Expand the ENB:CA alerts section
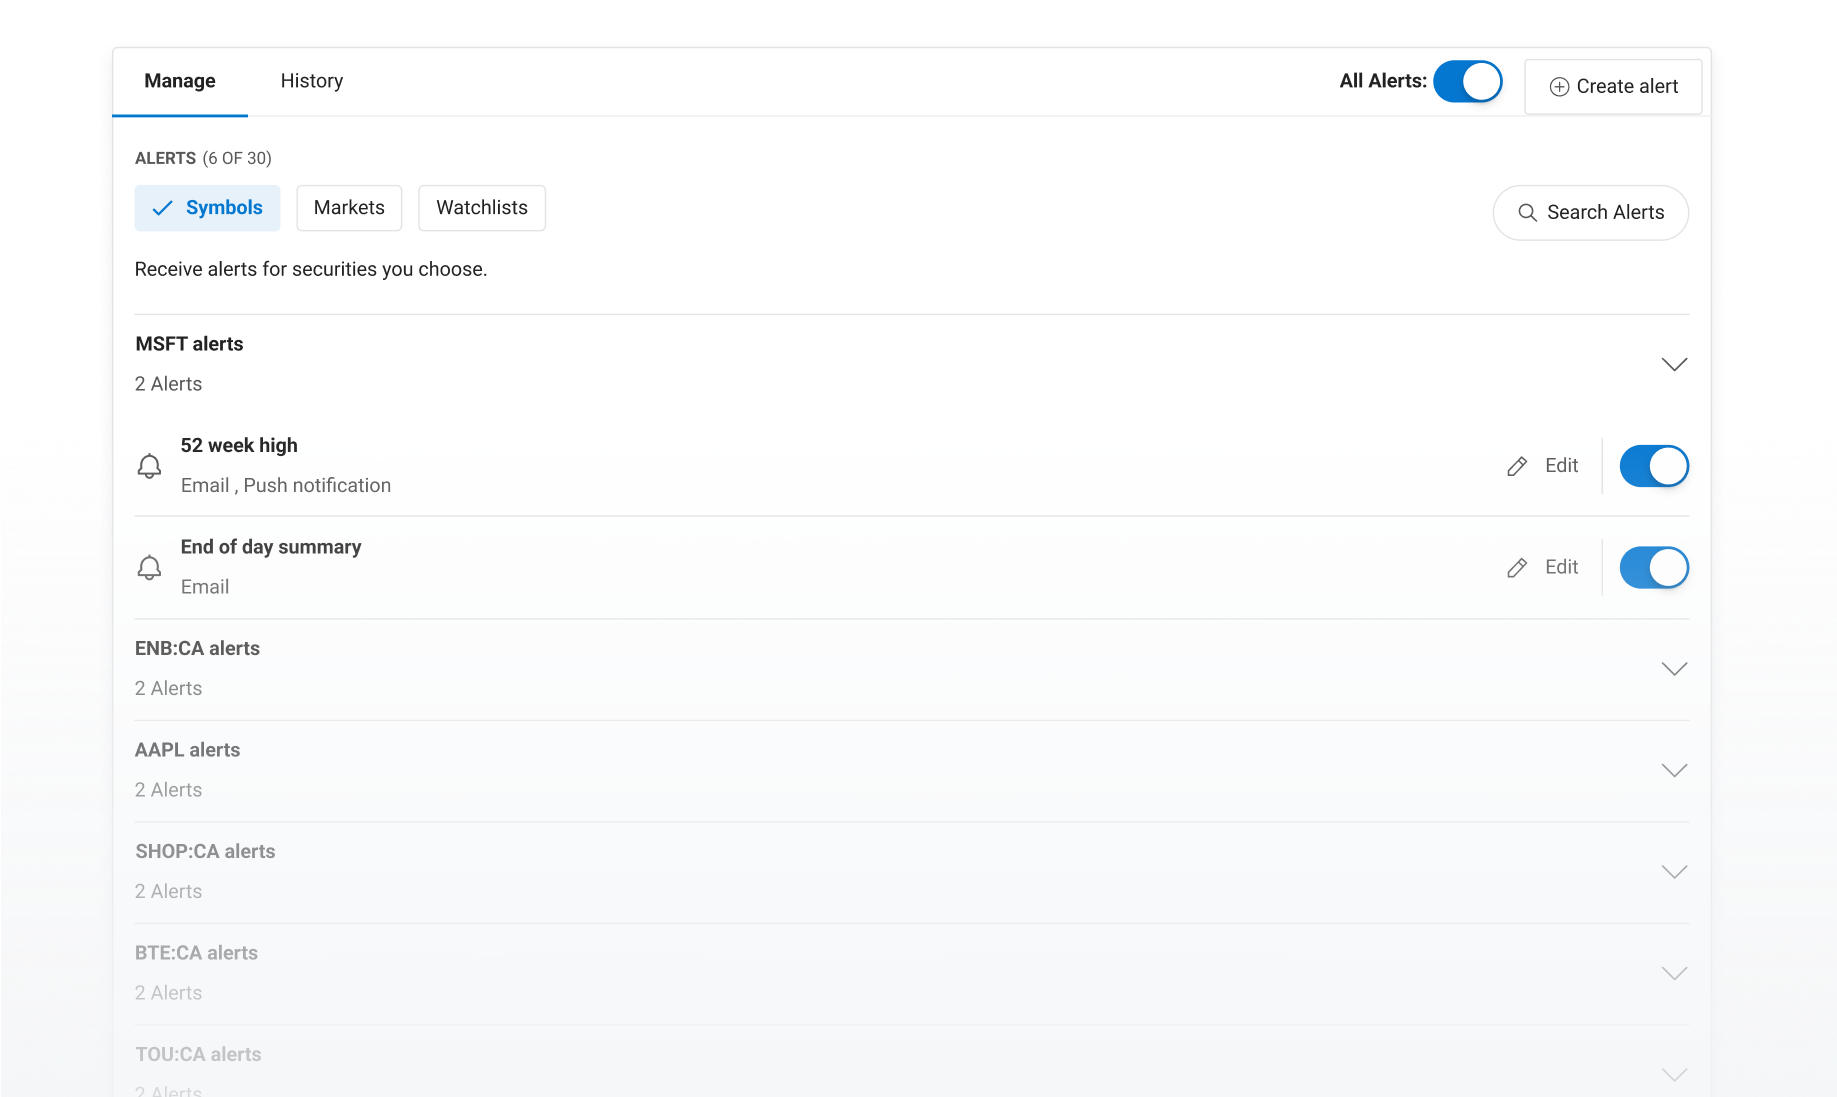Image resolution: width=1837 pixels, height=1097 pixels. (x=1674, y=669)
